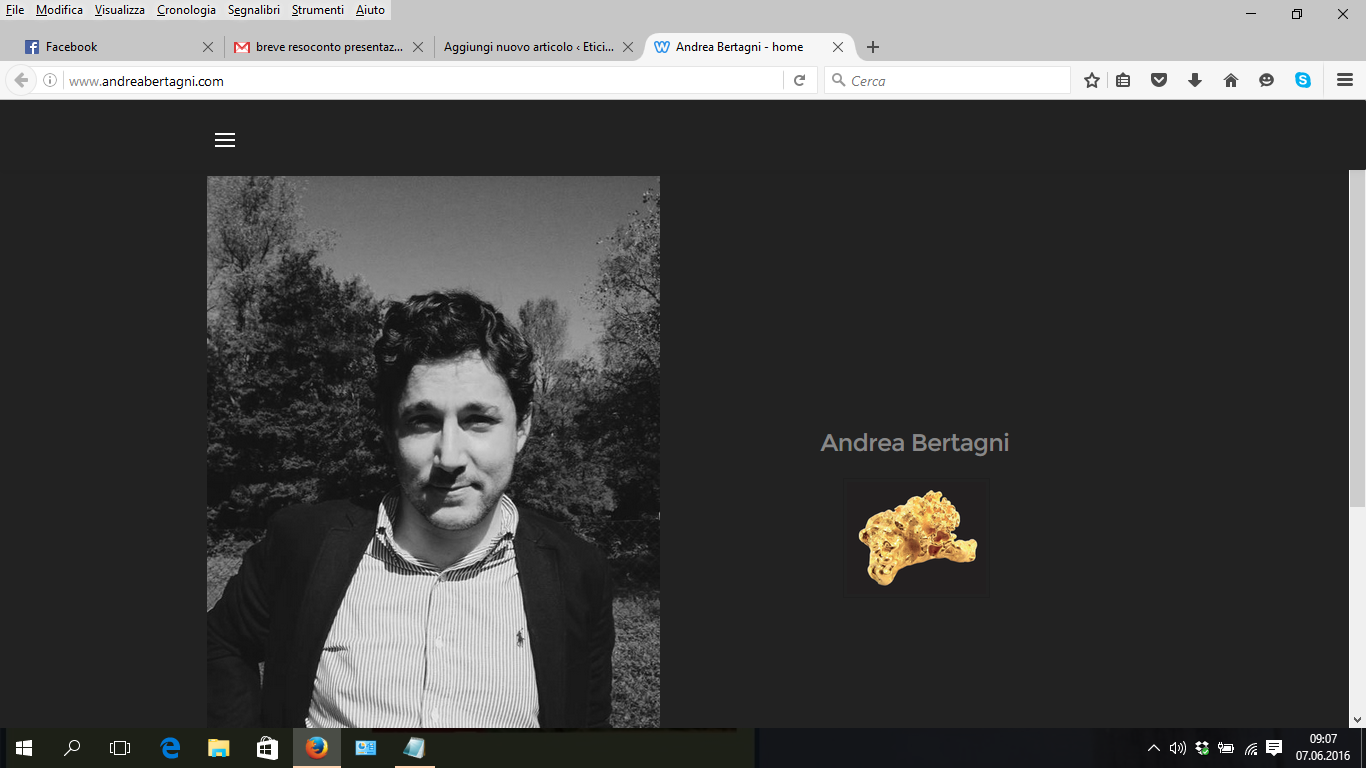This screenshot has width=1366, height=768.
Task: Open the Firefox hamburger menu
Action: coord(1345,81)
